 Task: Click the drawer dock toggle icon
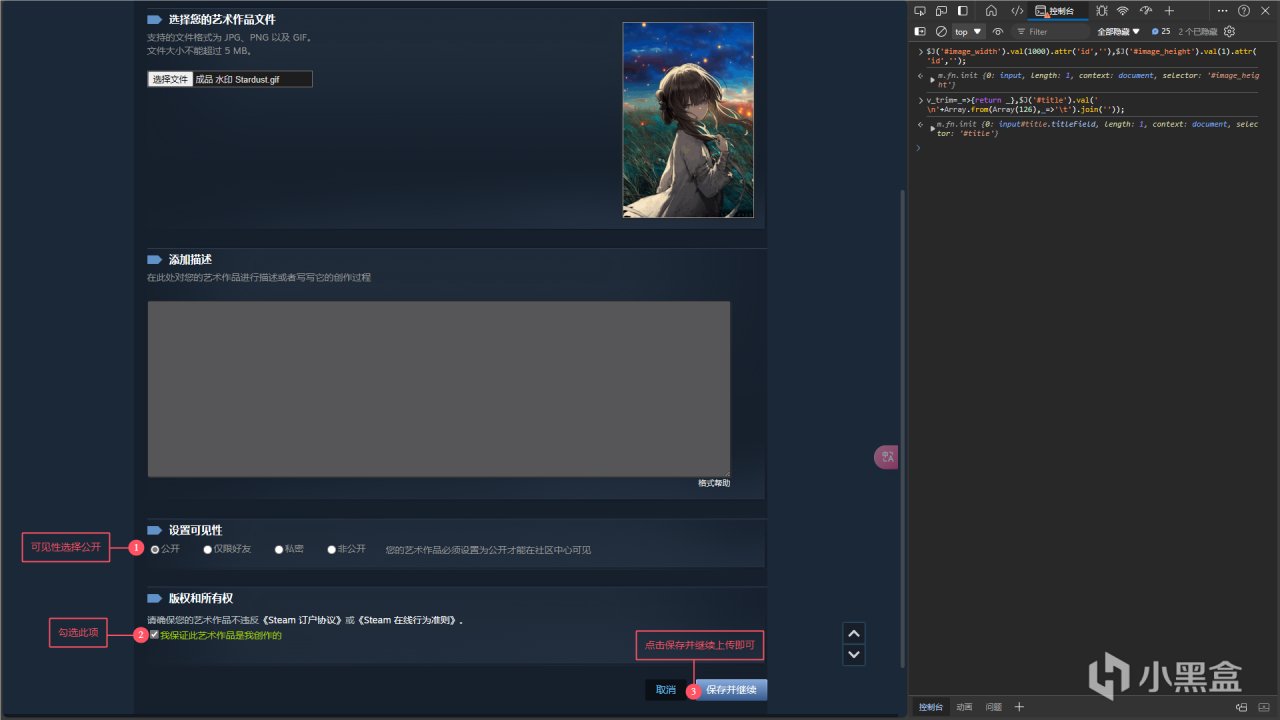tap(1241, 707)
